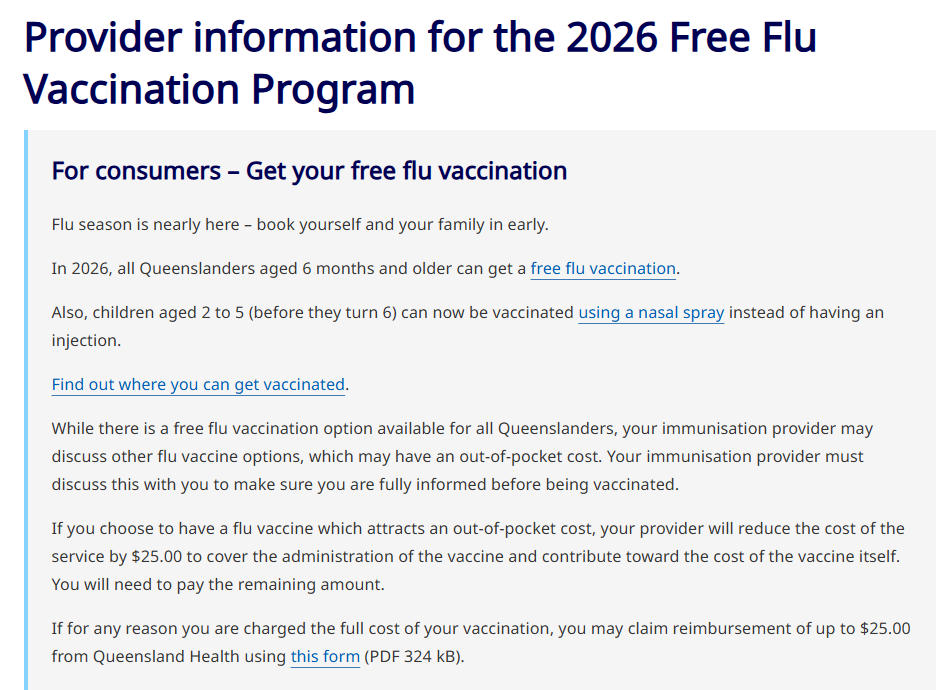This screenshot has width=949, height=690.
Task: Open the 'free flu vaccination' link
Action: (603, 268)
